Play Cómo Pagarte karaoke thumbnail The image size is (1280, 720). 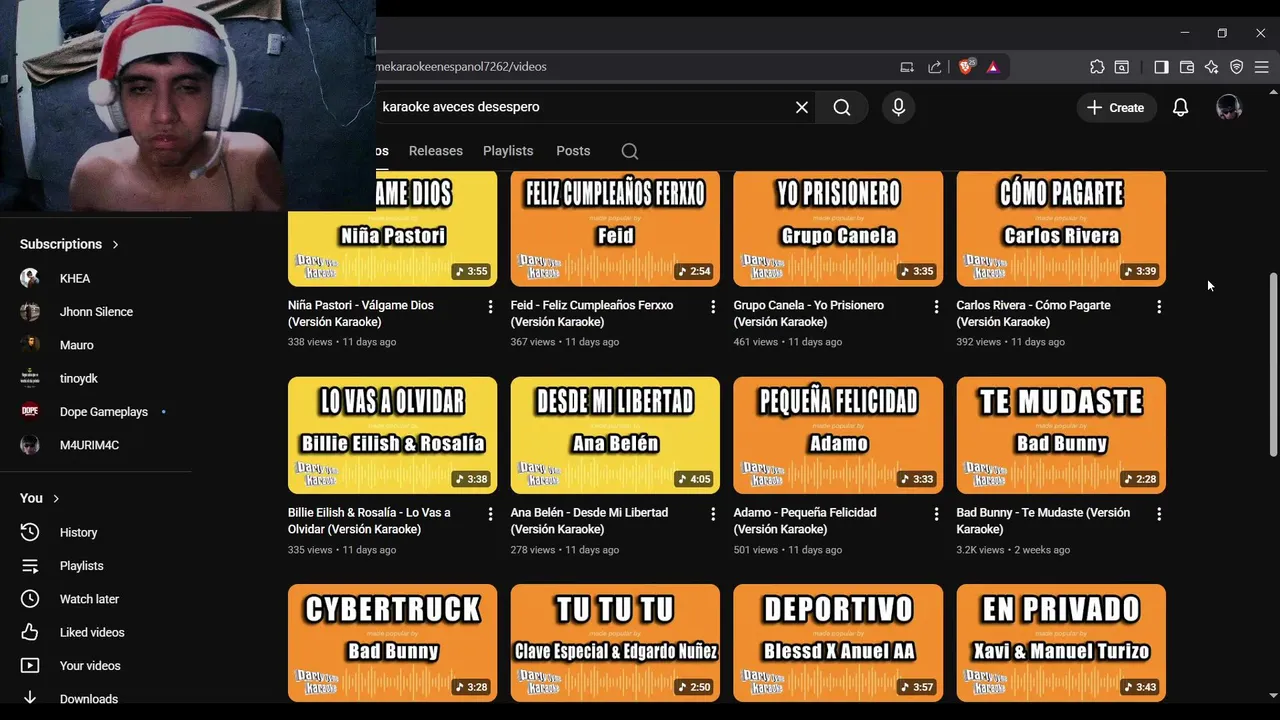(1061, 229)
